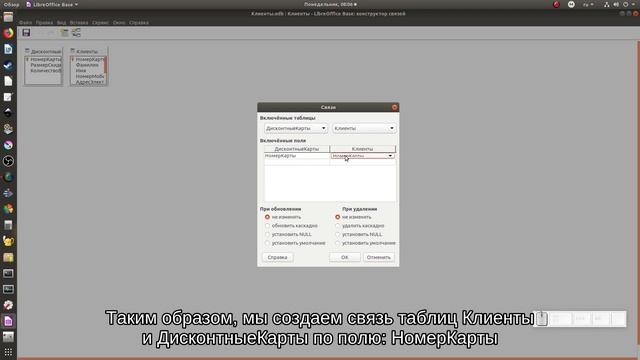Open the volume indicator in top bar
Viewport: 640px width, 360px height.
click(616, 4)
